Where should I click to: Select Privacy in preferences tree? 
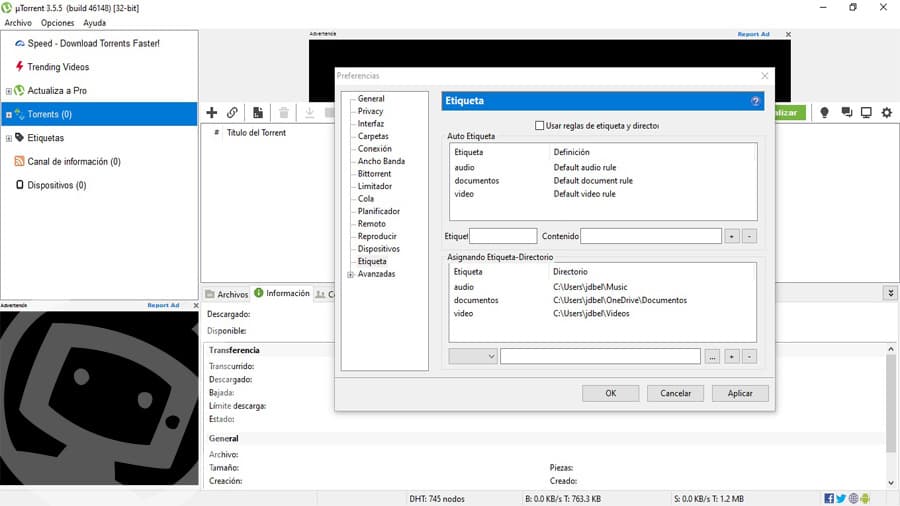[370, 111]
